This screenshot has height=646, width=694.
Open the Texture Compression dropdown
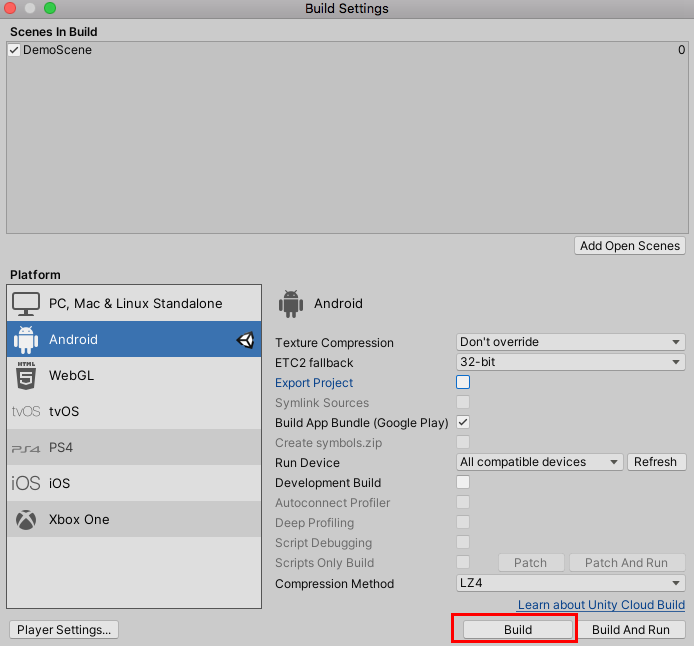571,342
